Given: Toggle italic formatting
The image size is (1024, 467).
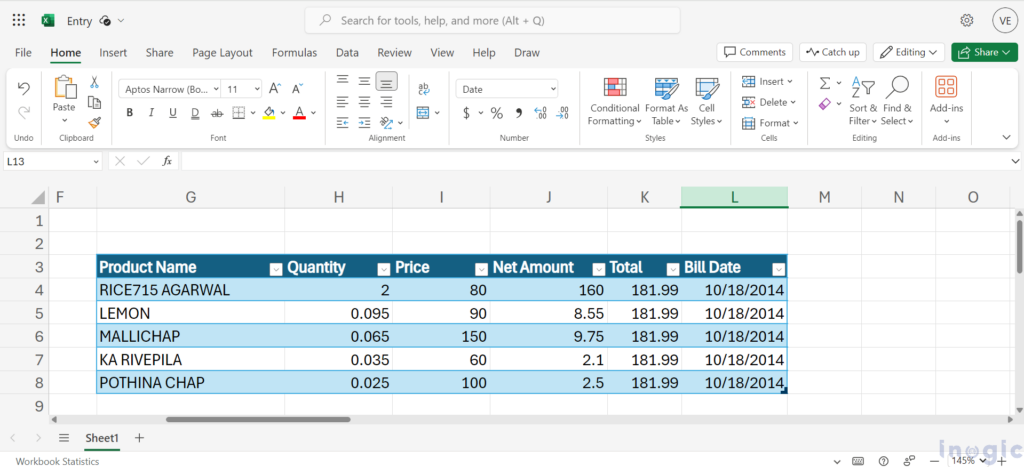Looking at the screenshot, I should point(151,113).
